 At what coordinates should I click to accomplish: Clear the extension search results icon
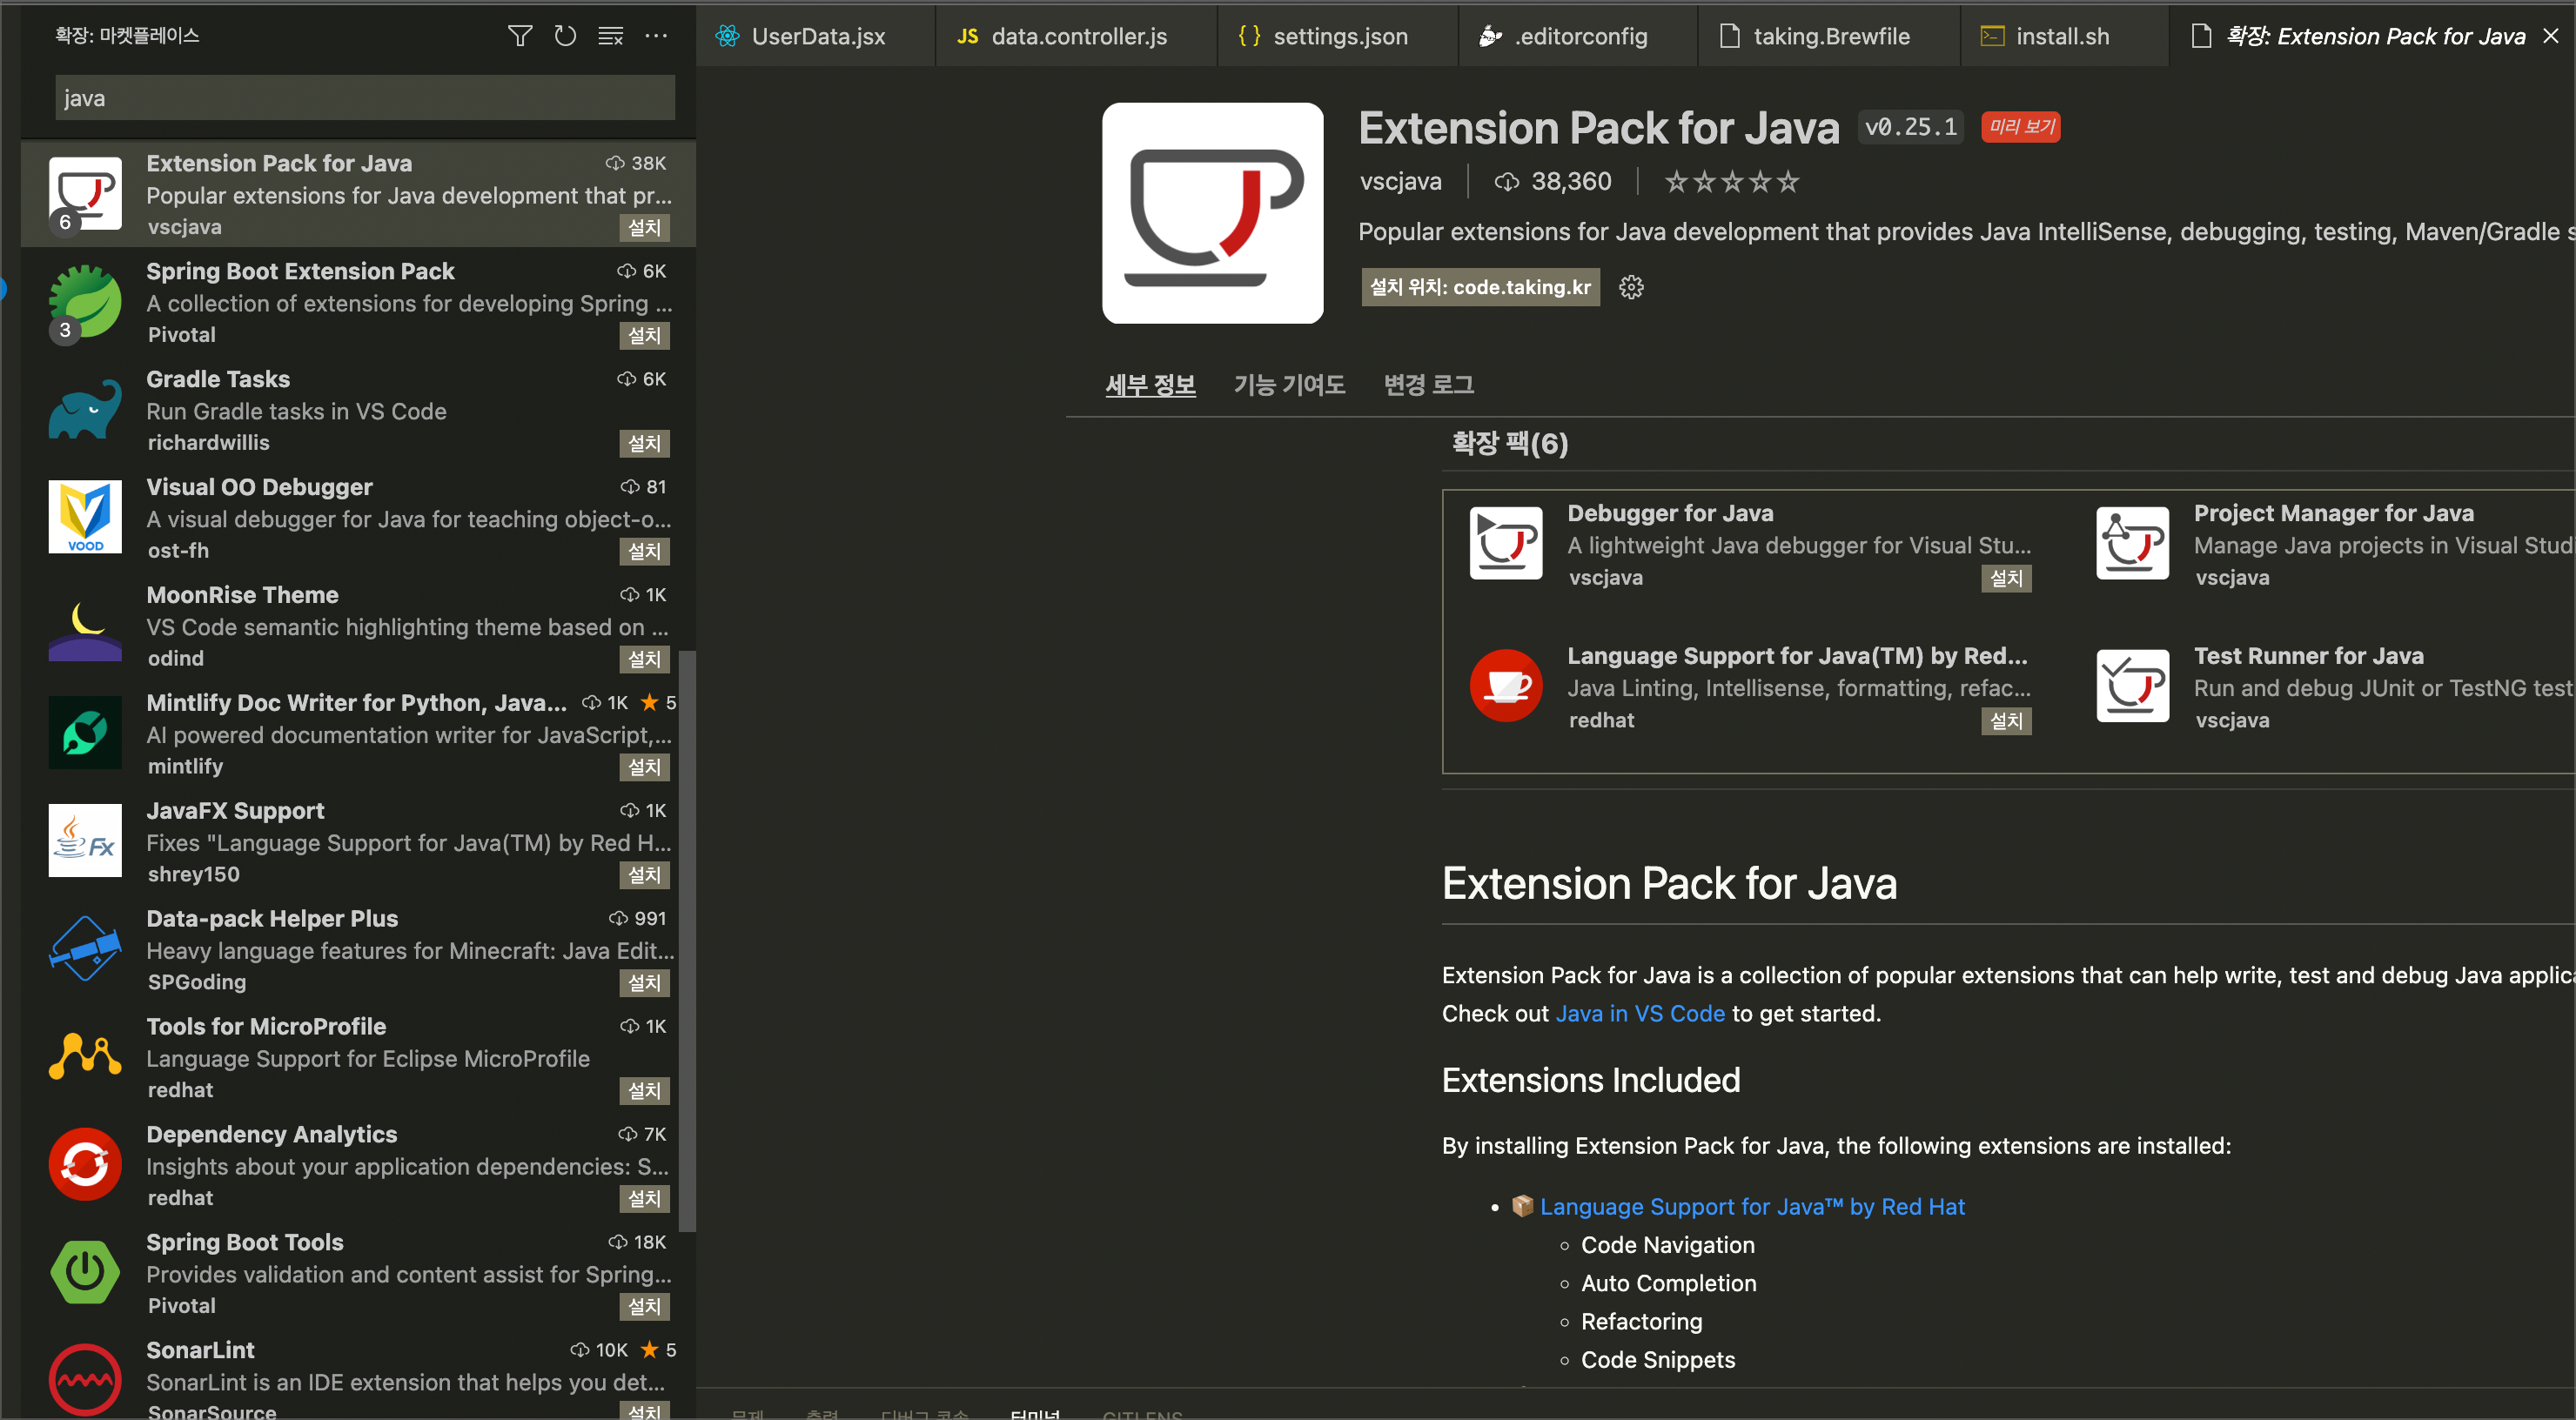pos(610,35)
